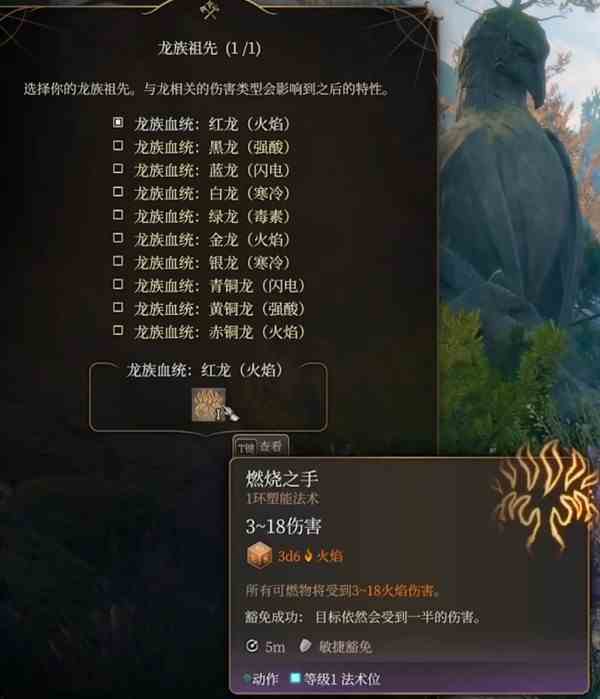Check the 金龙 (火焰) bloodline option
600x699 pixels.
pos(118,238)
